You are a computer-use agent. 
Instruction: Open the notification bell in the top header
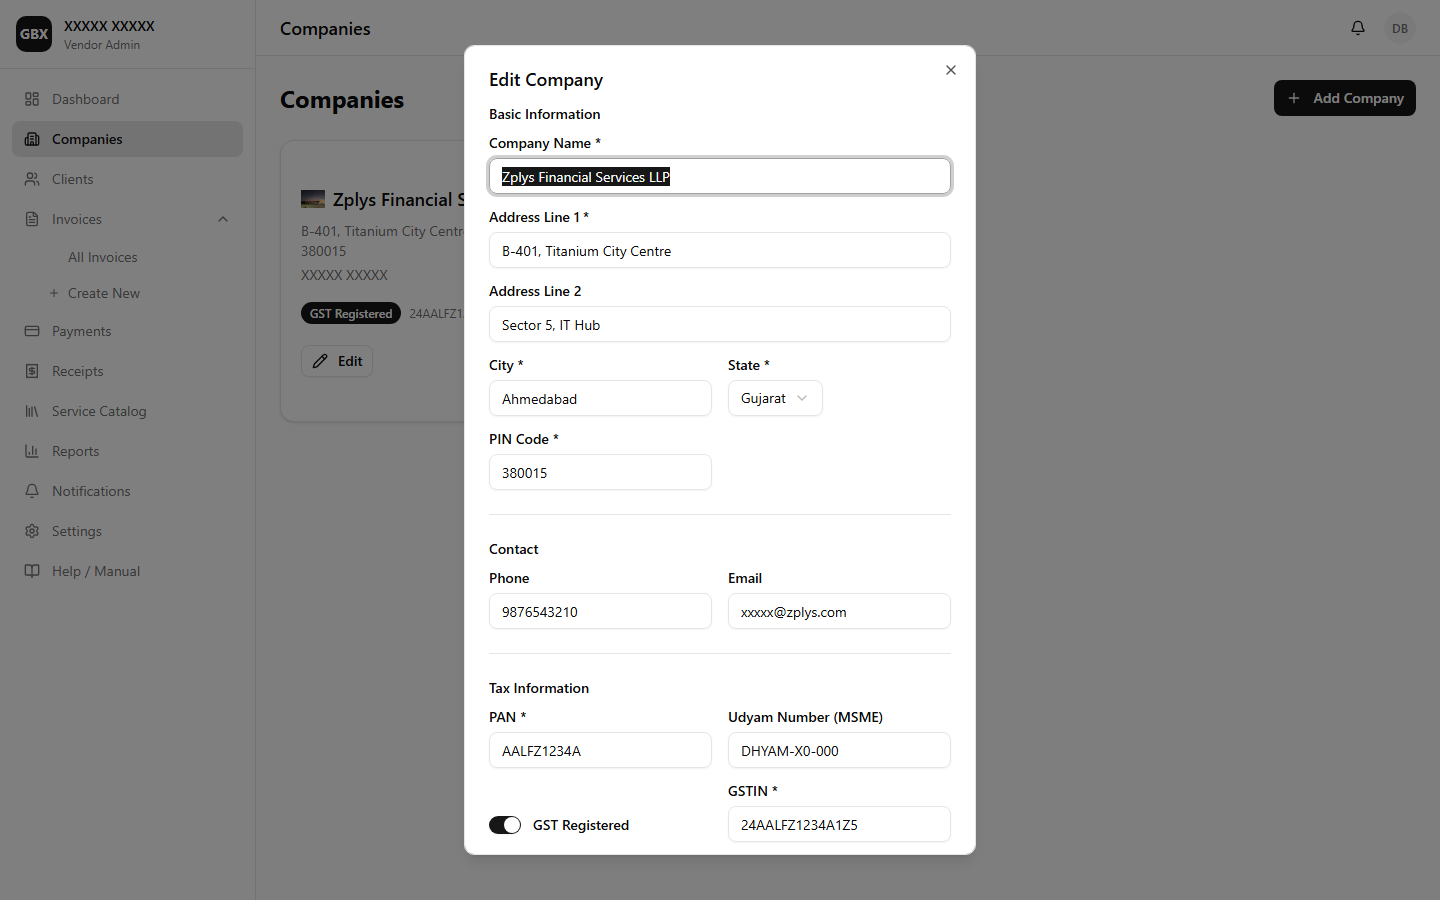[1358, 28]
